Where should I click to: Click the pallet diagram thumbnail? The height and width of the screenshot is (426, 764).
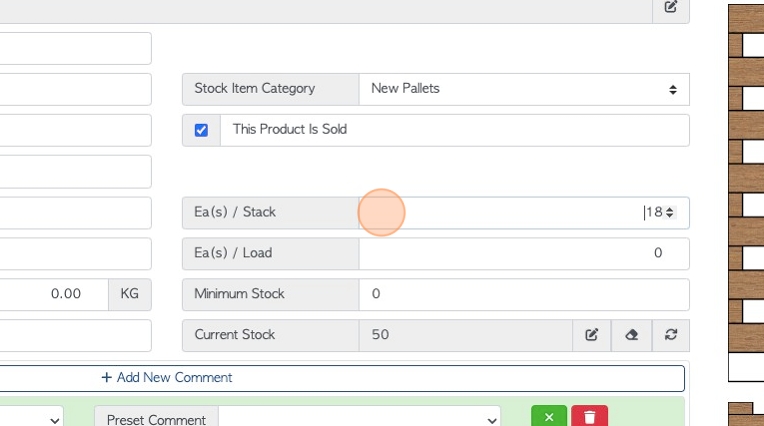click(746, 193)
